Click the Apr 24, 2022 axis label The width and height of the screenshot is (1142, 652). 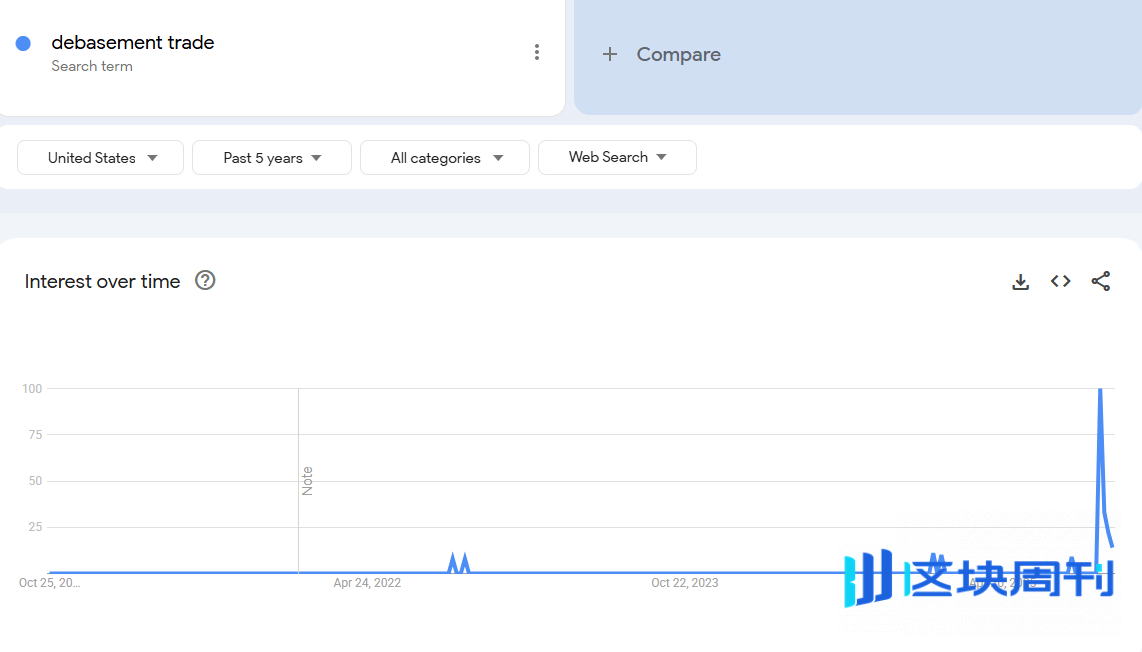click(x=367, y=583)
